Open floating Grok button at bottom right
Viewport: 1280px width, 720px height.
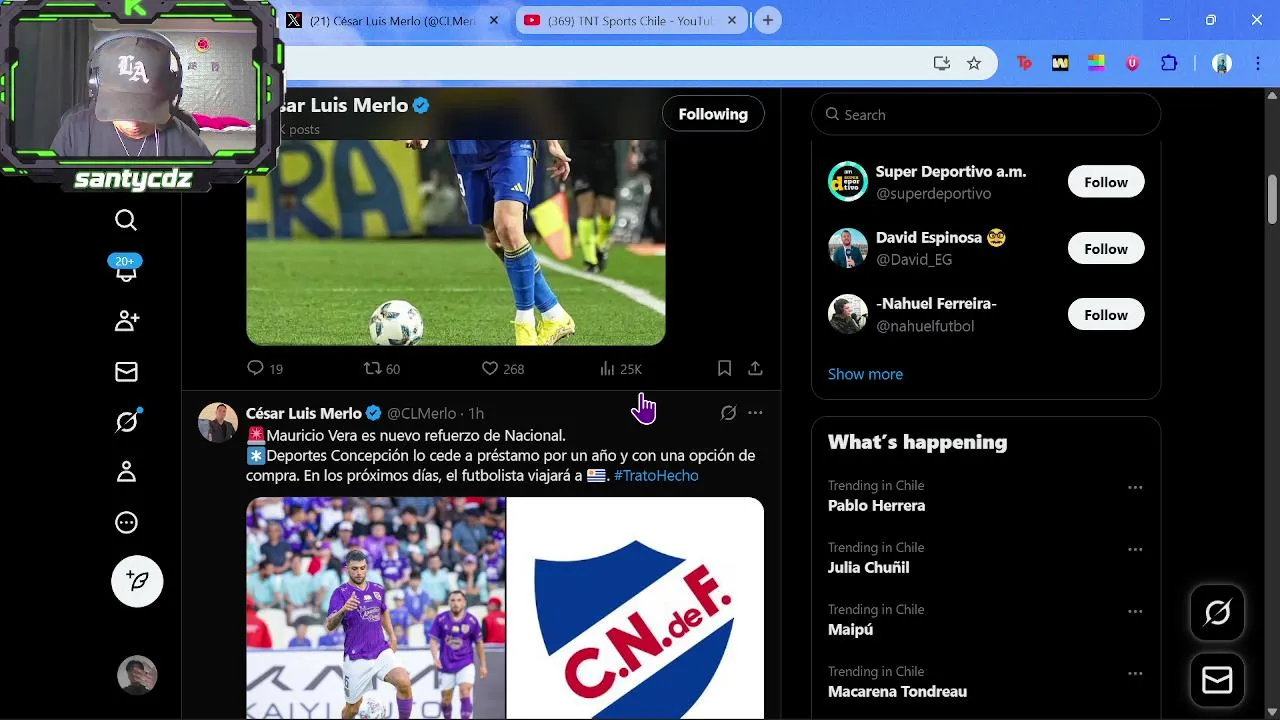tap(1217, 613)
